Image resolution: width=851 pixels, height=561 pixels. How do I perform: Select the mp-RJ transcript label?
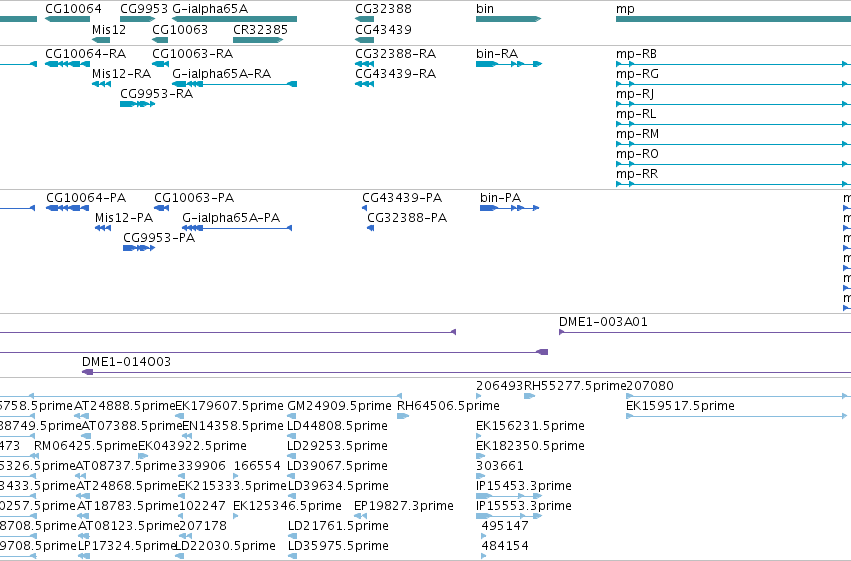635,93
